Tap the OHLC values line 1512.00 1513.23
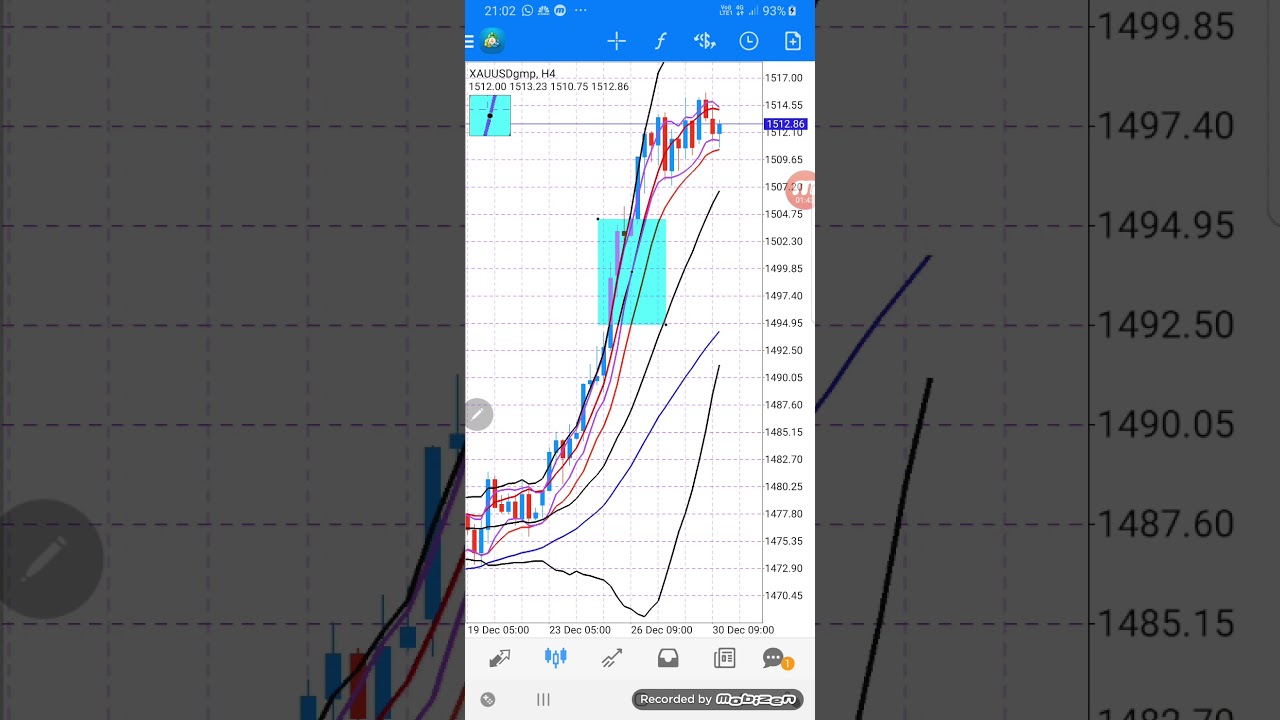This screenshot has height=720, width=1280. (x=549, y=87)
